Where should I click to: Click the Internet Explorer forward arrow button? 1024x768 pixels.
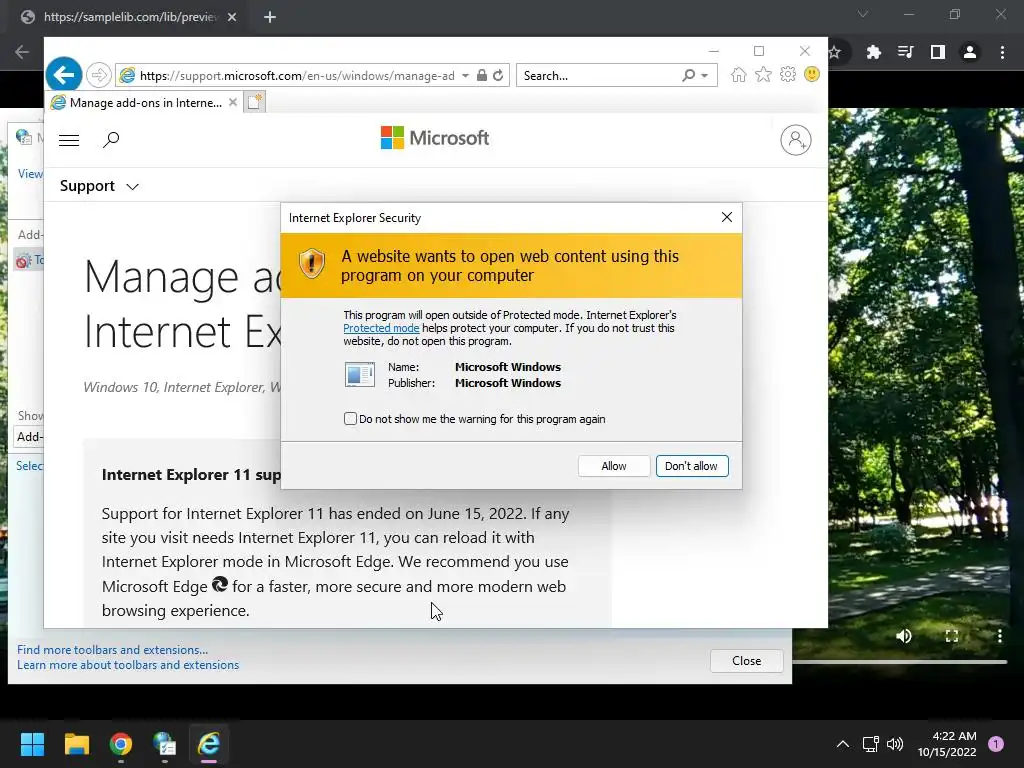click(x=99, y=75)
